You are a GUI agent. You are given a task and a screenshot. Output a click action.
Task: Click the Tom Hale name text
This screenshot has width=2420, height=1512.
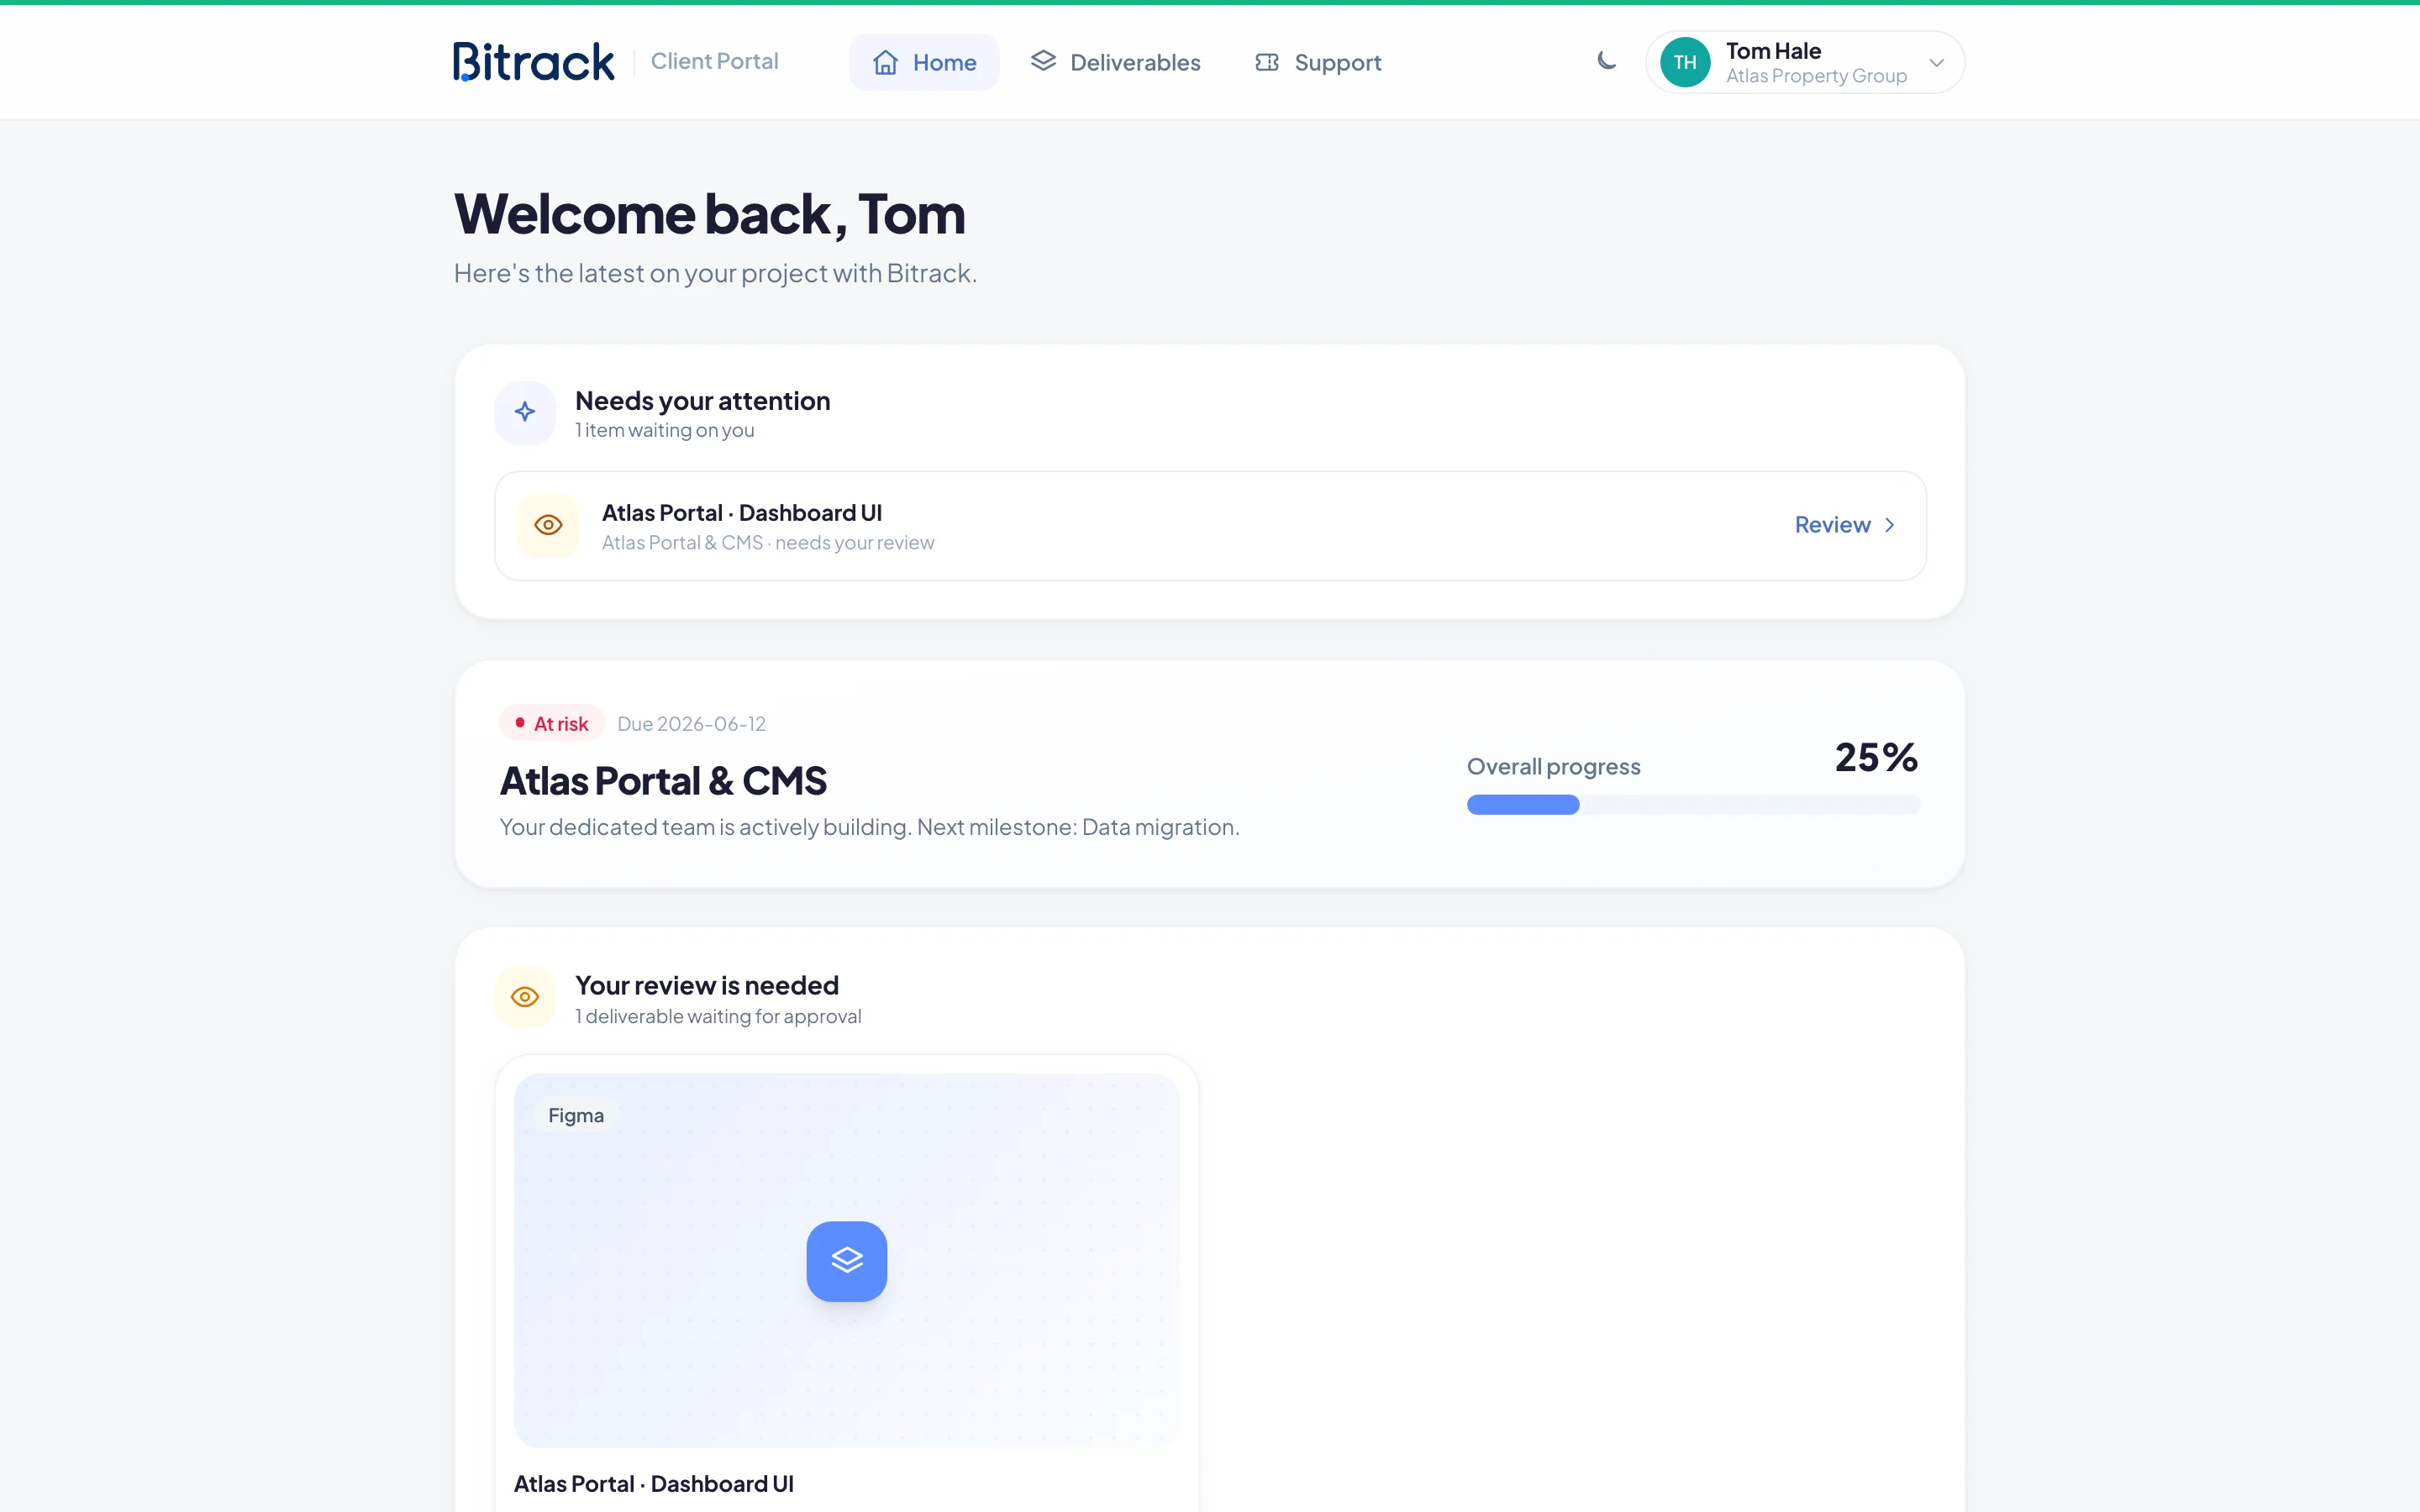[x=1773, y=51]
